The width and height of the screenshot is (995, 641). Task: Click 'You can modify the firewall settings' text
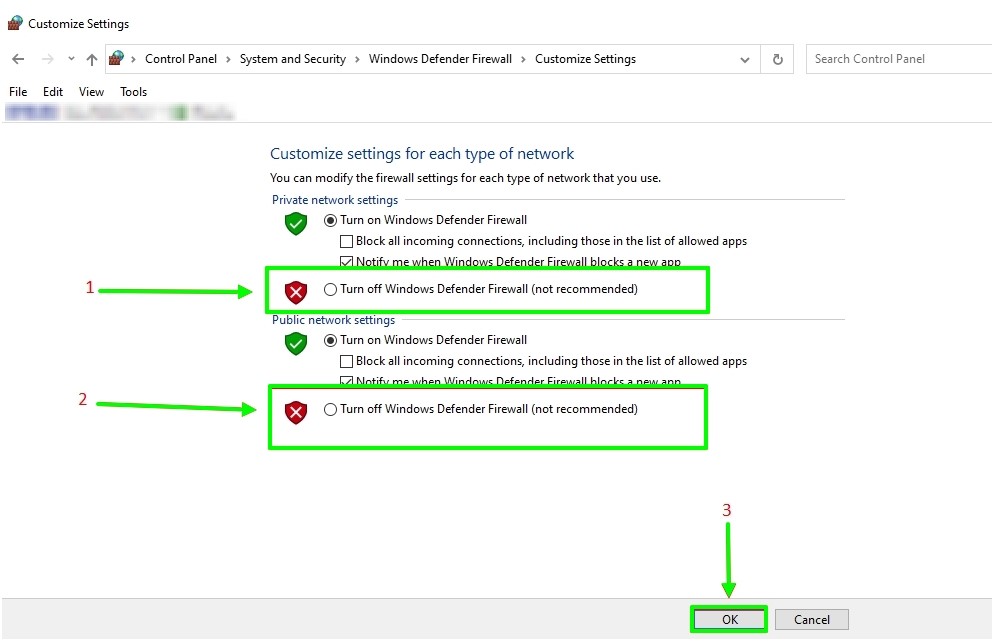pyautogui.click(x=465, y=178)
